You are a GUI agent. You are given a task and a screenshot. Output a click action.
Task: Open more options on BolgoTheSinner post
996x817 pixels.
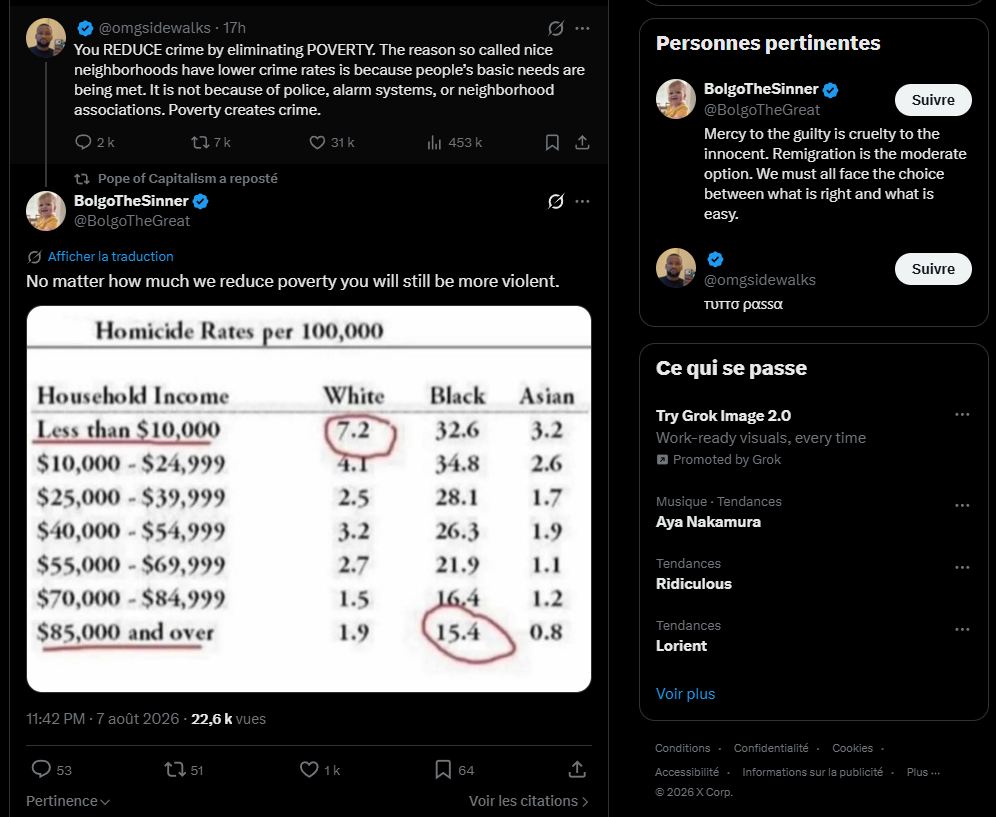tap(582, 201)
